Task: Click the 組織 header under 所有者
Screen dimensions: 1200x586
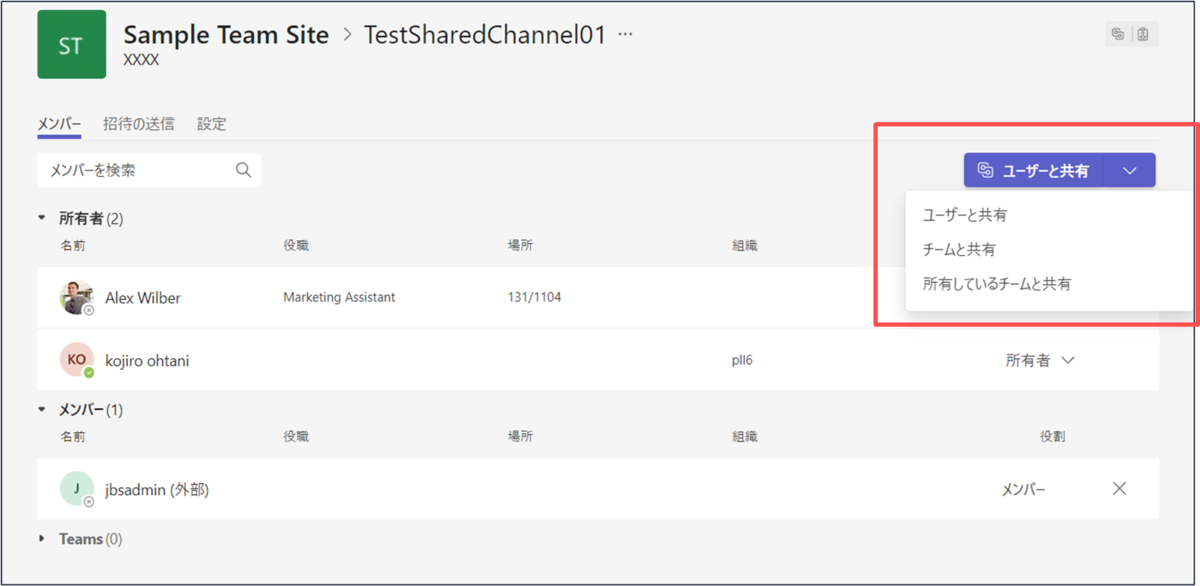Action: (x=744, y=245)
